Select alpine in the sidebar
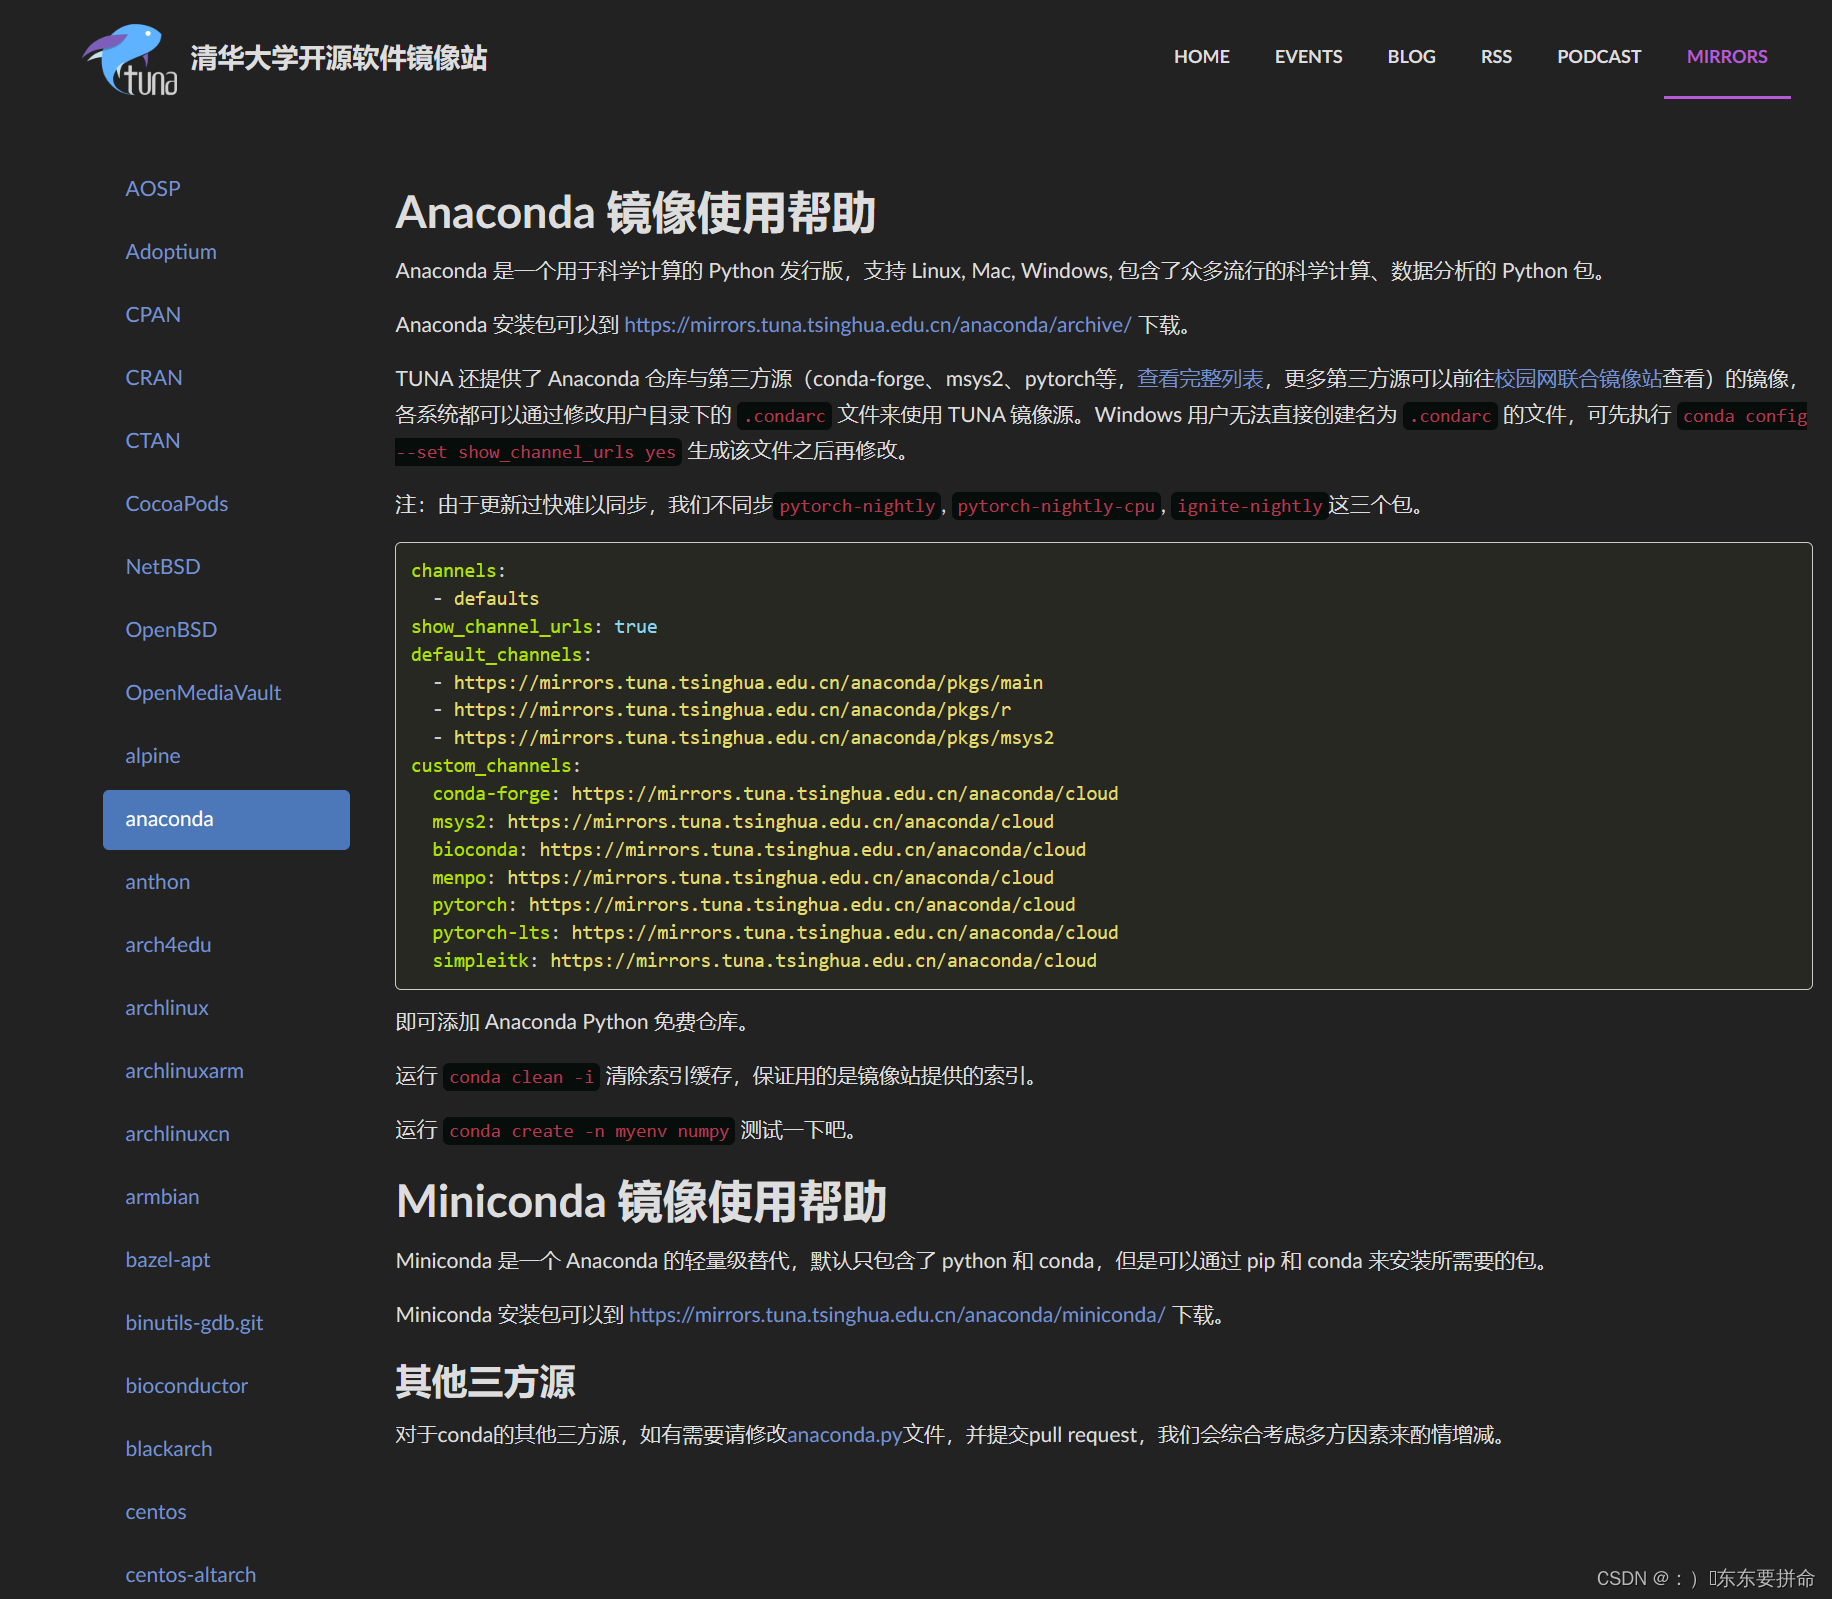The image size is (1832, 1599). [153, 755]
